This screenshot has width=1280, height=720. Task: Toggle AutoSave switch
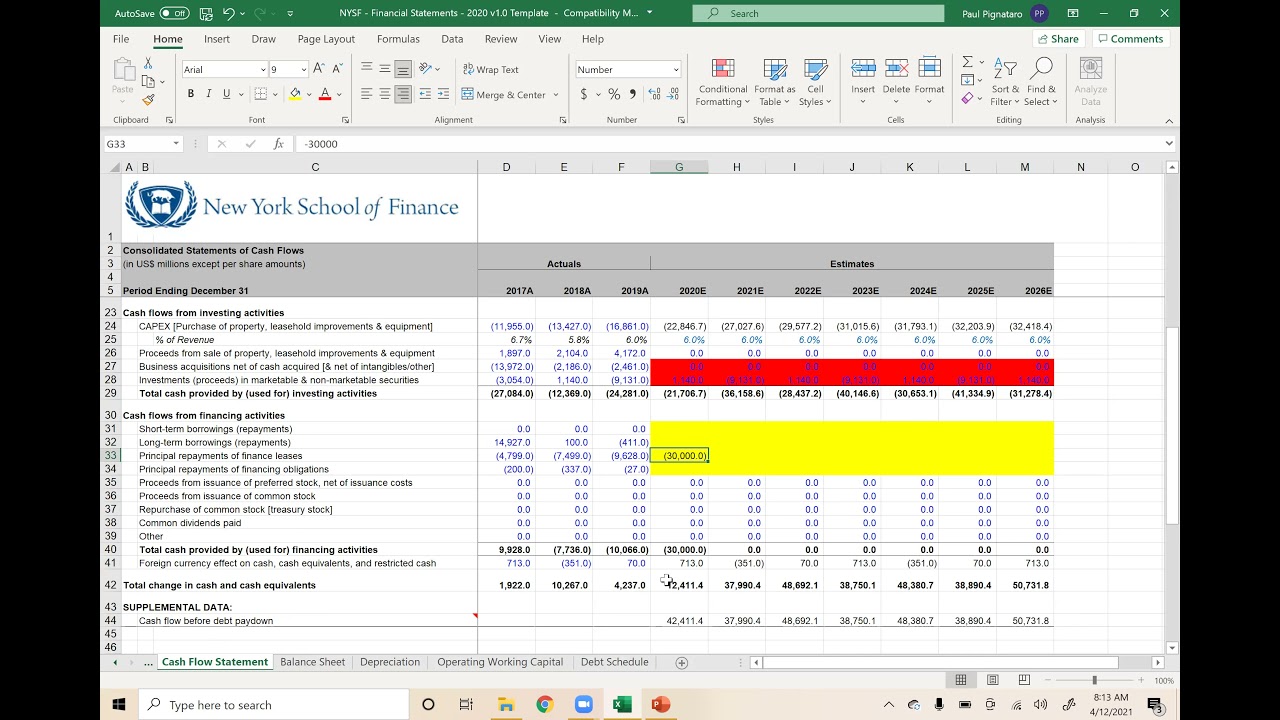click(x=175, y=13)
